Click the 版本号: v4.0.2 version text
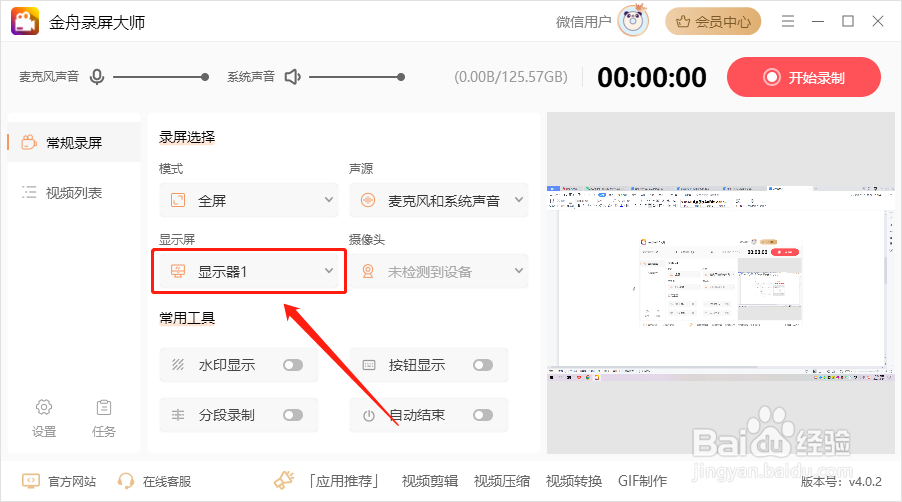 click(x=841, y=482)
